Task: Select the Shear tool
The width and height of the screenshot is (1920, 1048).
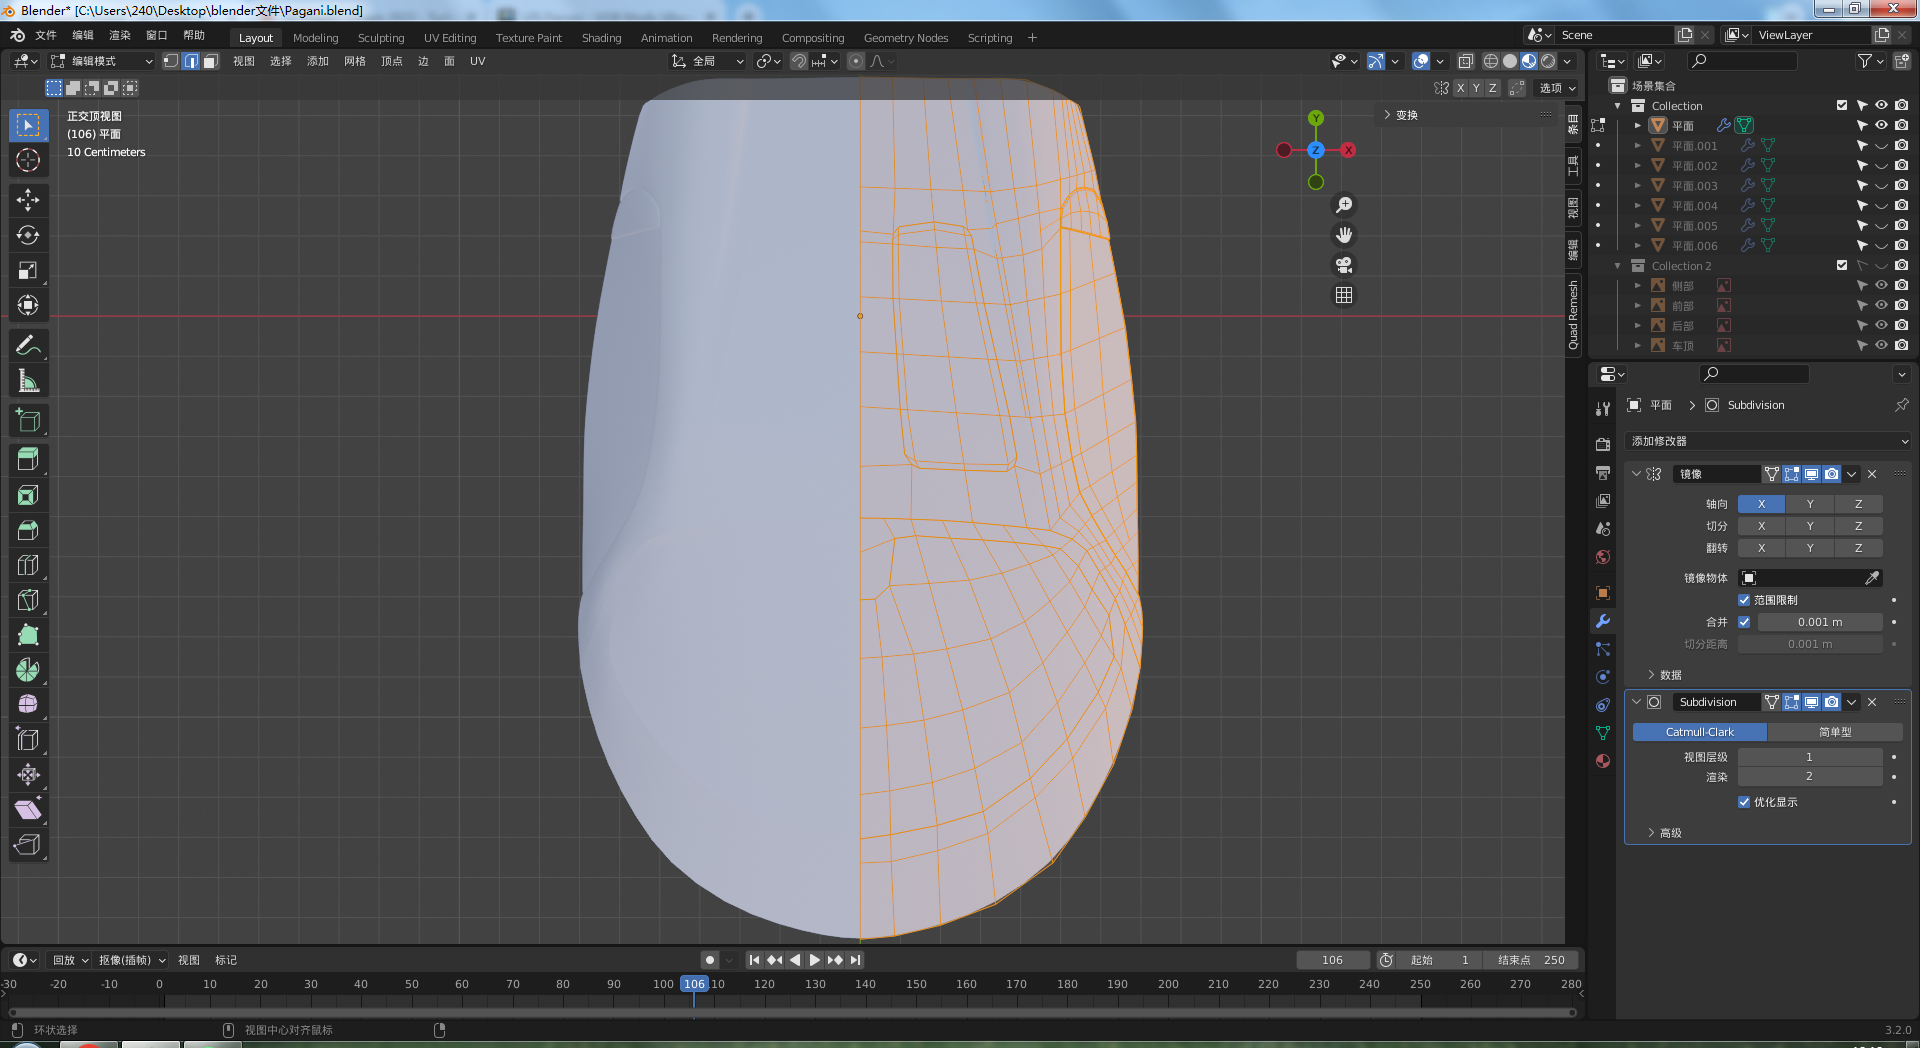Action: pos(28,810)
